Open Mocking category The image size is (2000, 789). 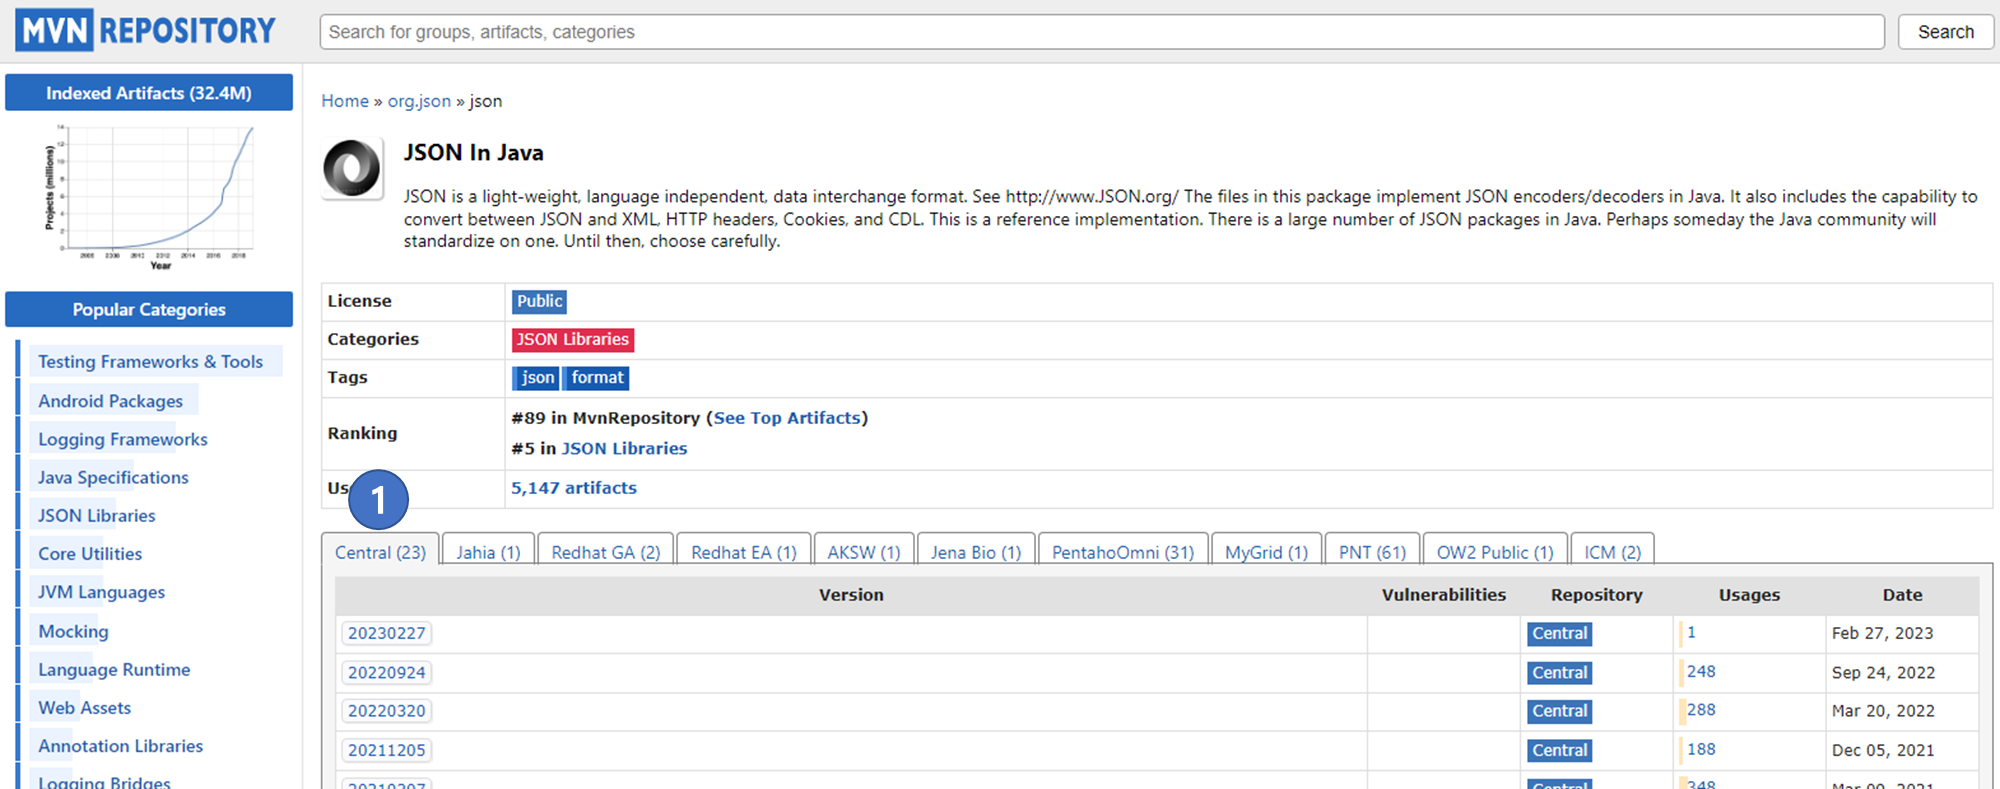(73, 631)
